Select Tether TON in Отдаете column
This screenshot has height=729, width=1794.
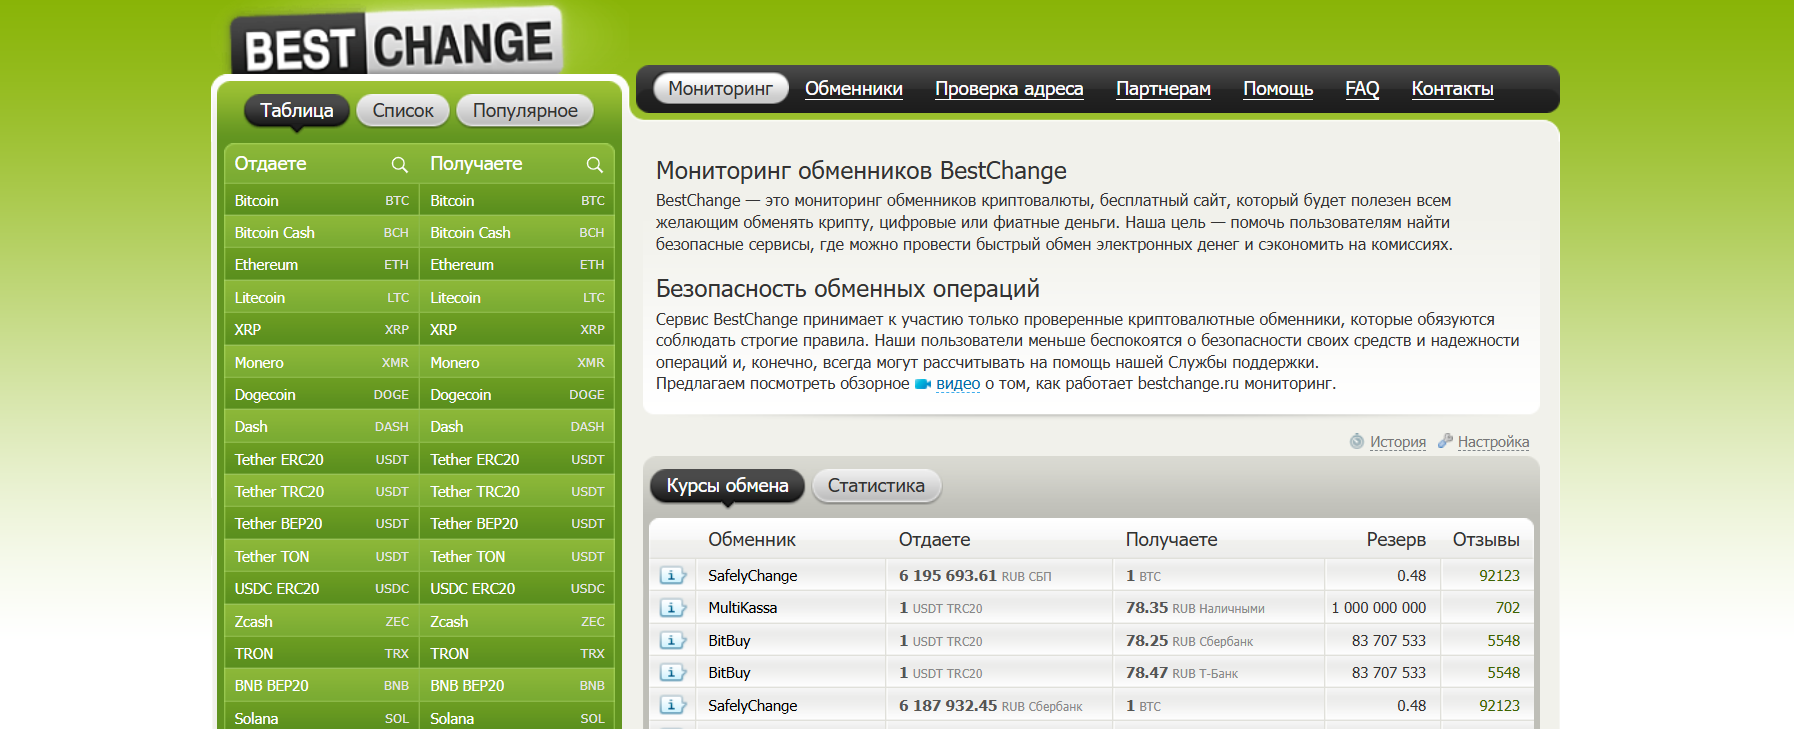(321, 557)
